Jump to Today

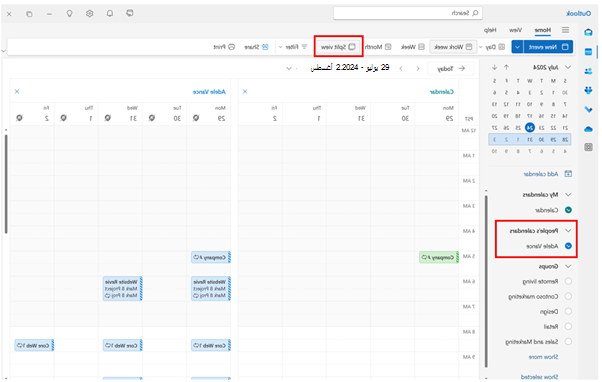451,68
